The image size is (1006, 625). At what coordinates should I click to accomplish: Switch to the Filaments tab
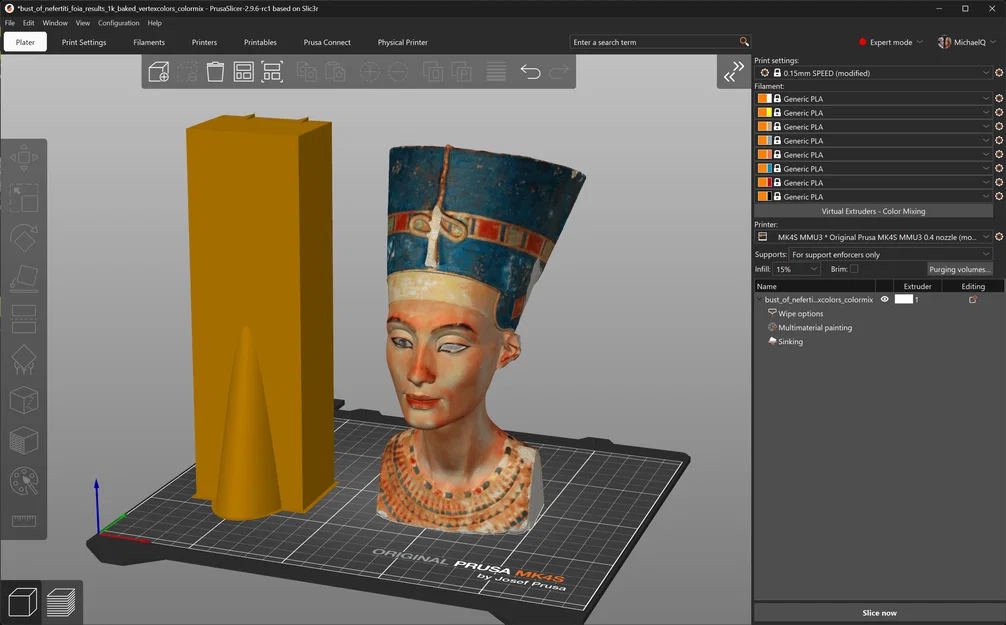pos(149,42)
